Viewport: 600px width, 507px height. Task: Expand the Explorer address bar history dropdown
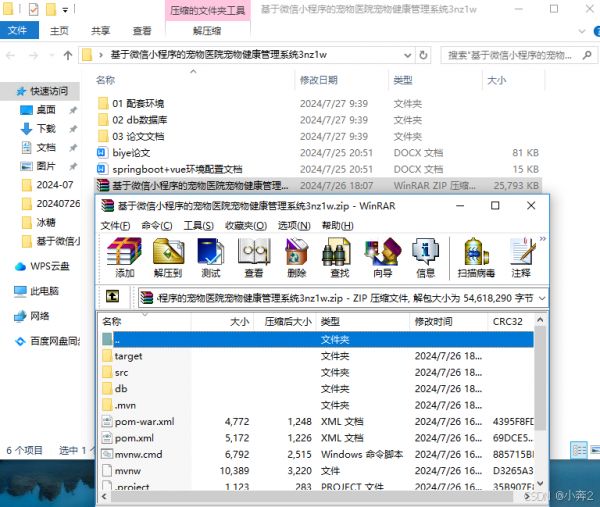pyautogui.click(x=409, y=54)
